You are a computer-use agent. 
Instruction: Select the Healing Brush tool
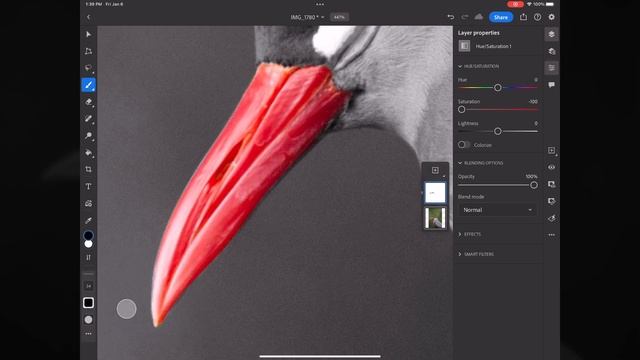(89, 119)
